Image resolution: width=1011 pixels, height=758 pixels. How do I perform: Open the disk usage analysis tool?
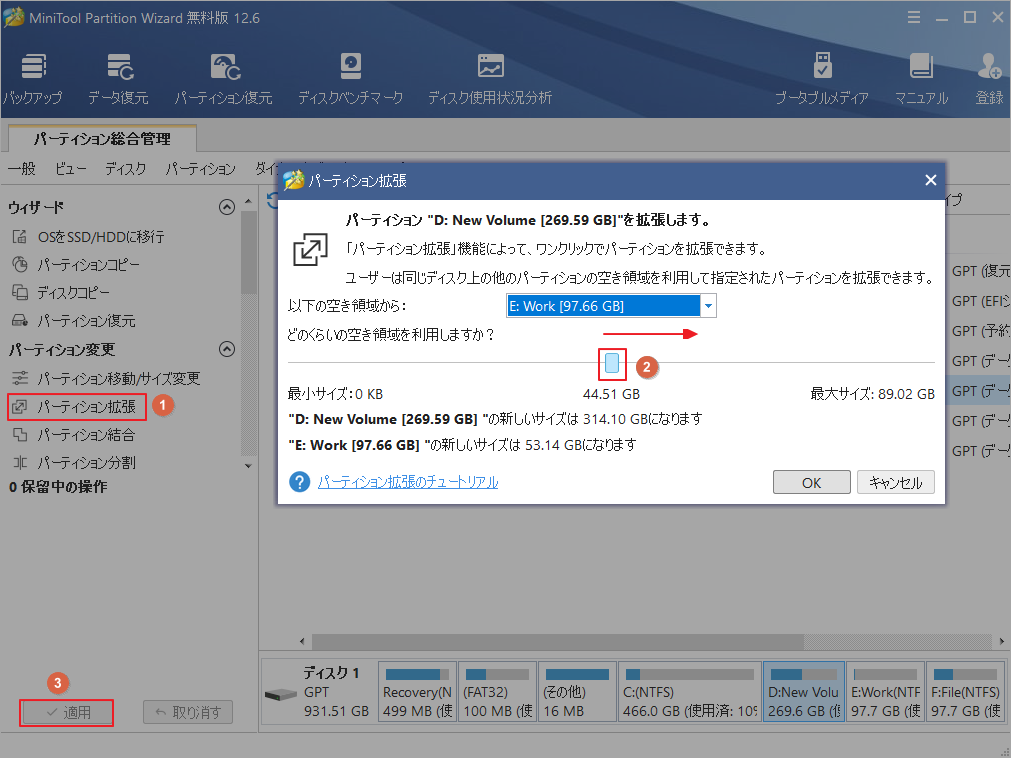click(x=490, y=79)
